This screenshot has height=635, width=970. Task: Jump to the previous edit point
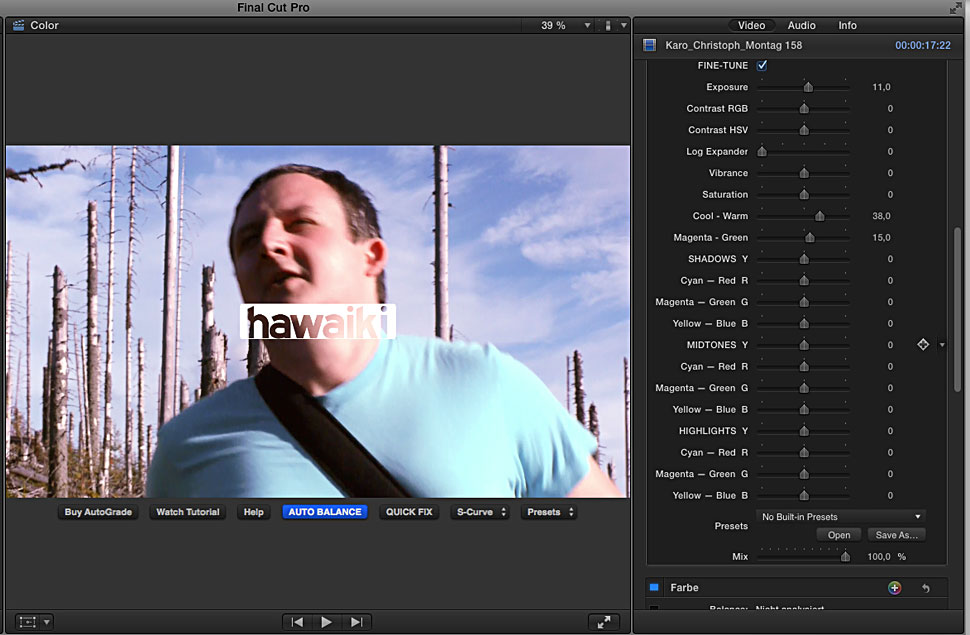click(x=297, y=622)
